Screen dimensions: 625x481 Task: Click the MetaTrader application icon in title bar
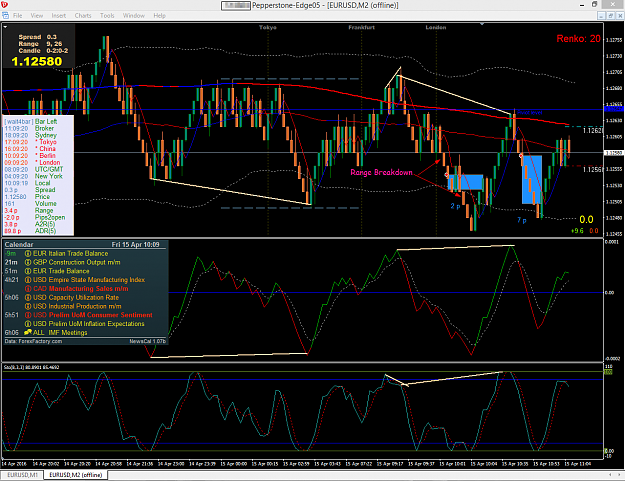click(x=4, y=5)
